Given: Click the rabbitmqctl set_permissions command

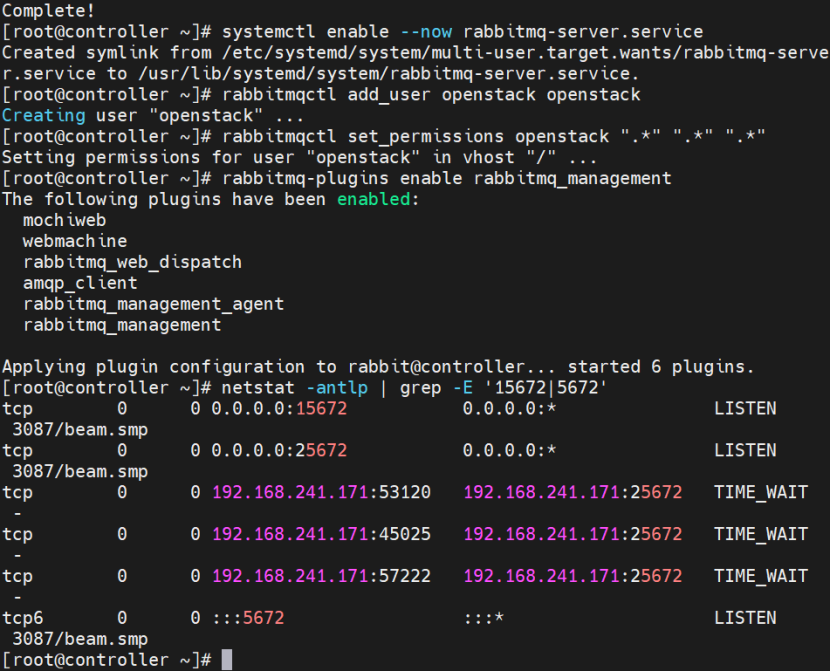Looking at the screenshot, I should (x=493, y=137).
